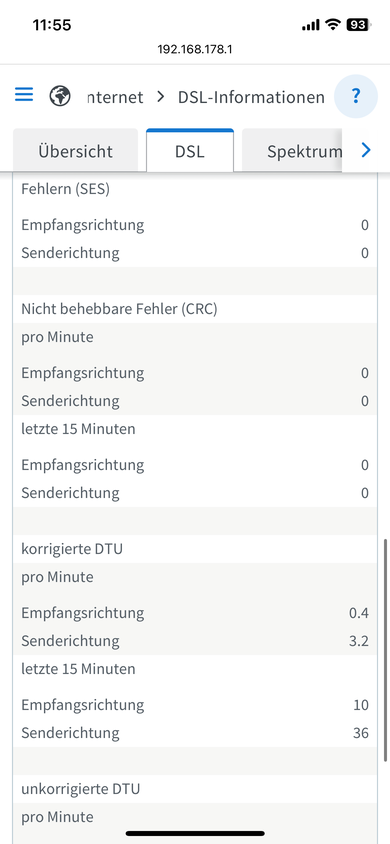Tap the globe Internet icon in the breadcrumb
This screenshot has width=390, height=844.
(x=60, y=96)
